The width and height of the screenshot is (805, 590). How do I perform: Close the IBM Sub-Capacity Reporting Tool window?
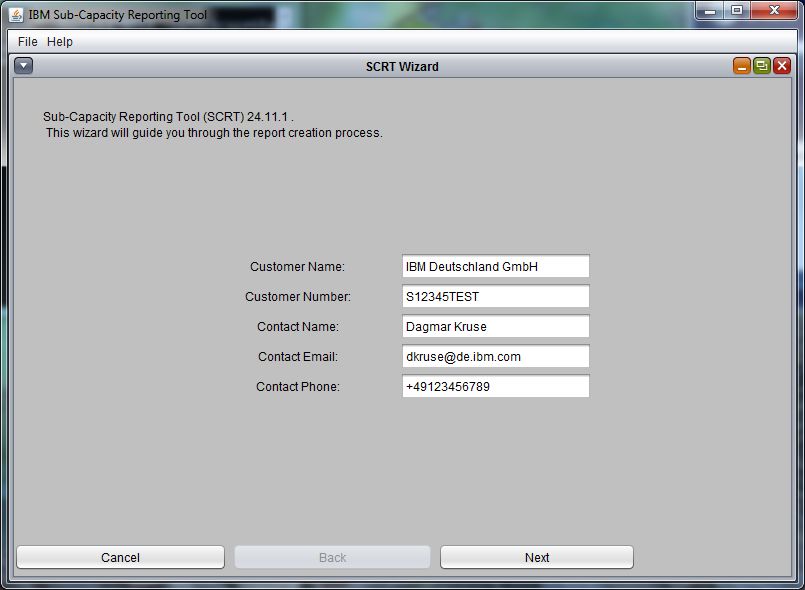pos(774,10)
